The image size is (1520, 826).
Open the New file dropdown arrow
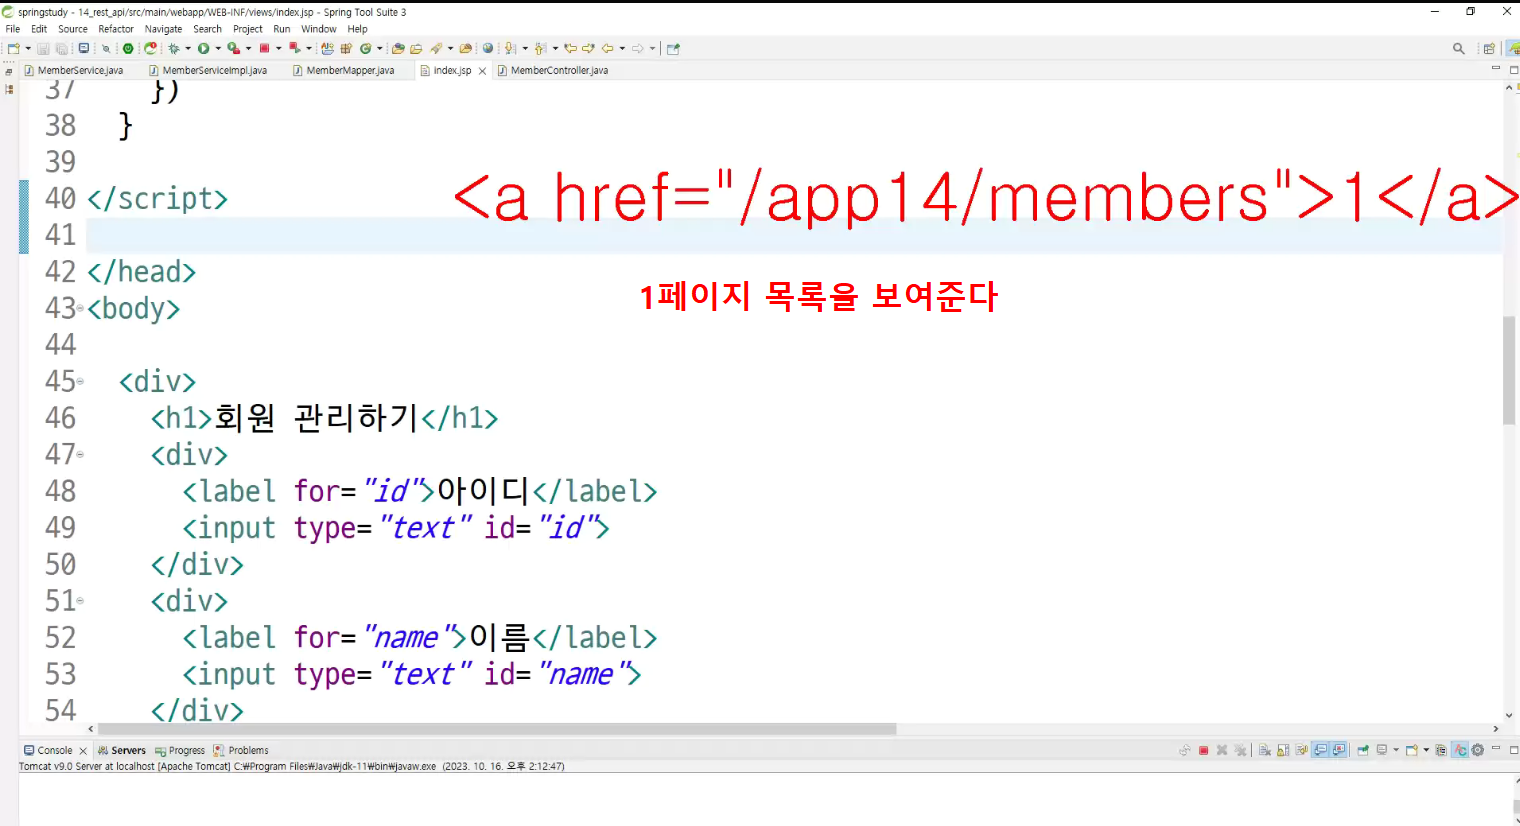pos(28,48)
